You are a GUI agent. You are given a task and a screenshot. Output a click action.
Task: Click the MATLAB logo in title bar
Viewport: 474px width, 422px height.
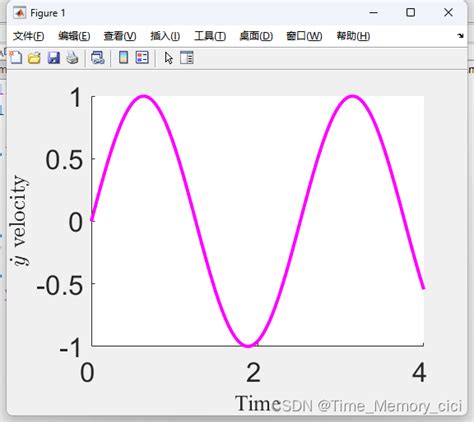click(19, 13)
